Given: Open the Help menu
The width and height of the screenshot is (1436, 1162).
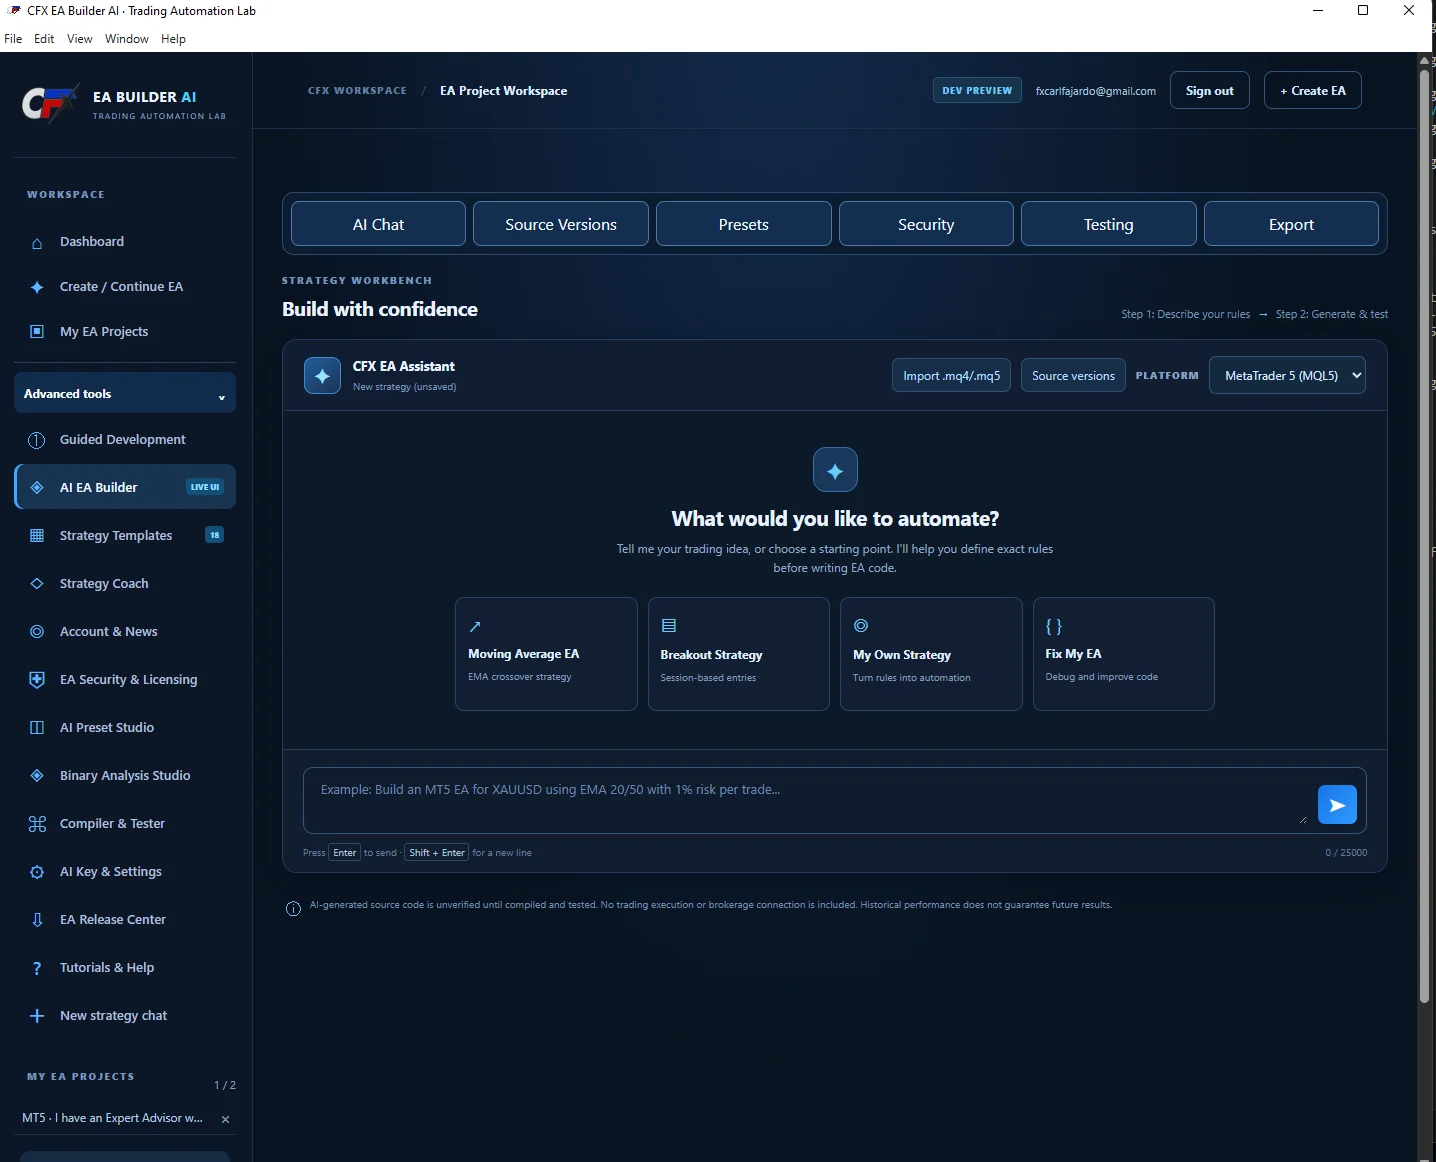Looking at the screenshot, I should 174,39.
